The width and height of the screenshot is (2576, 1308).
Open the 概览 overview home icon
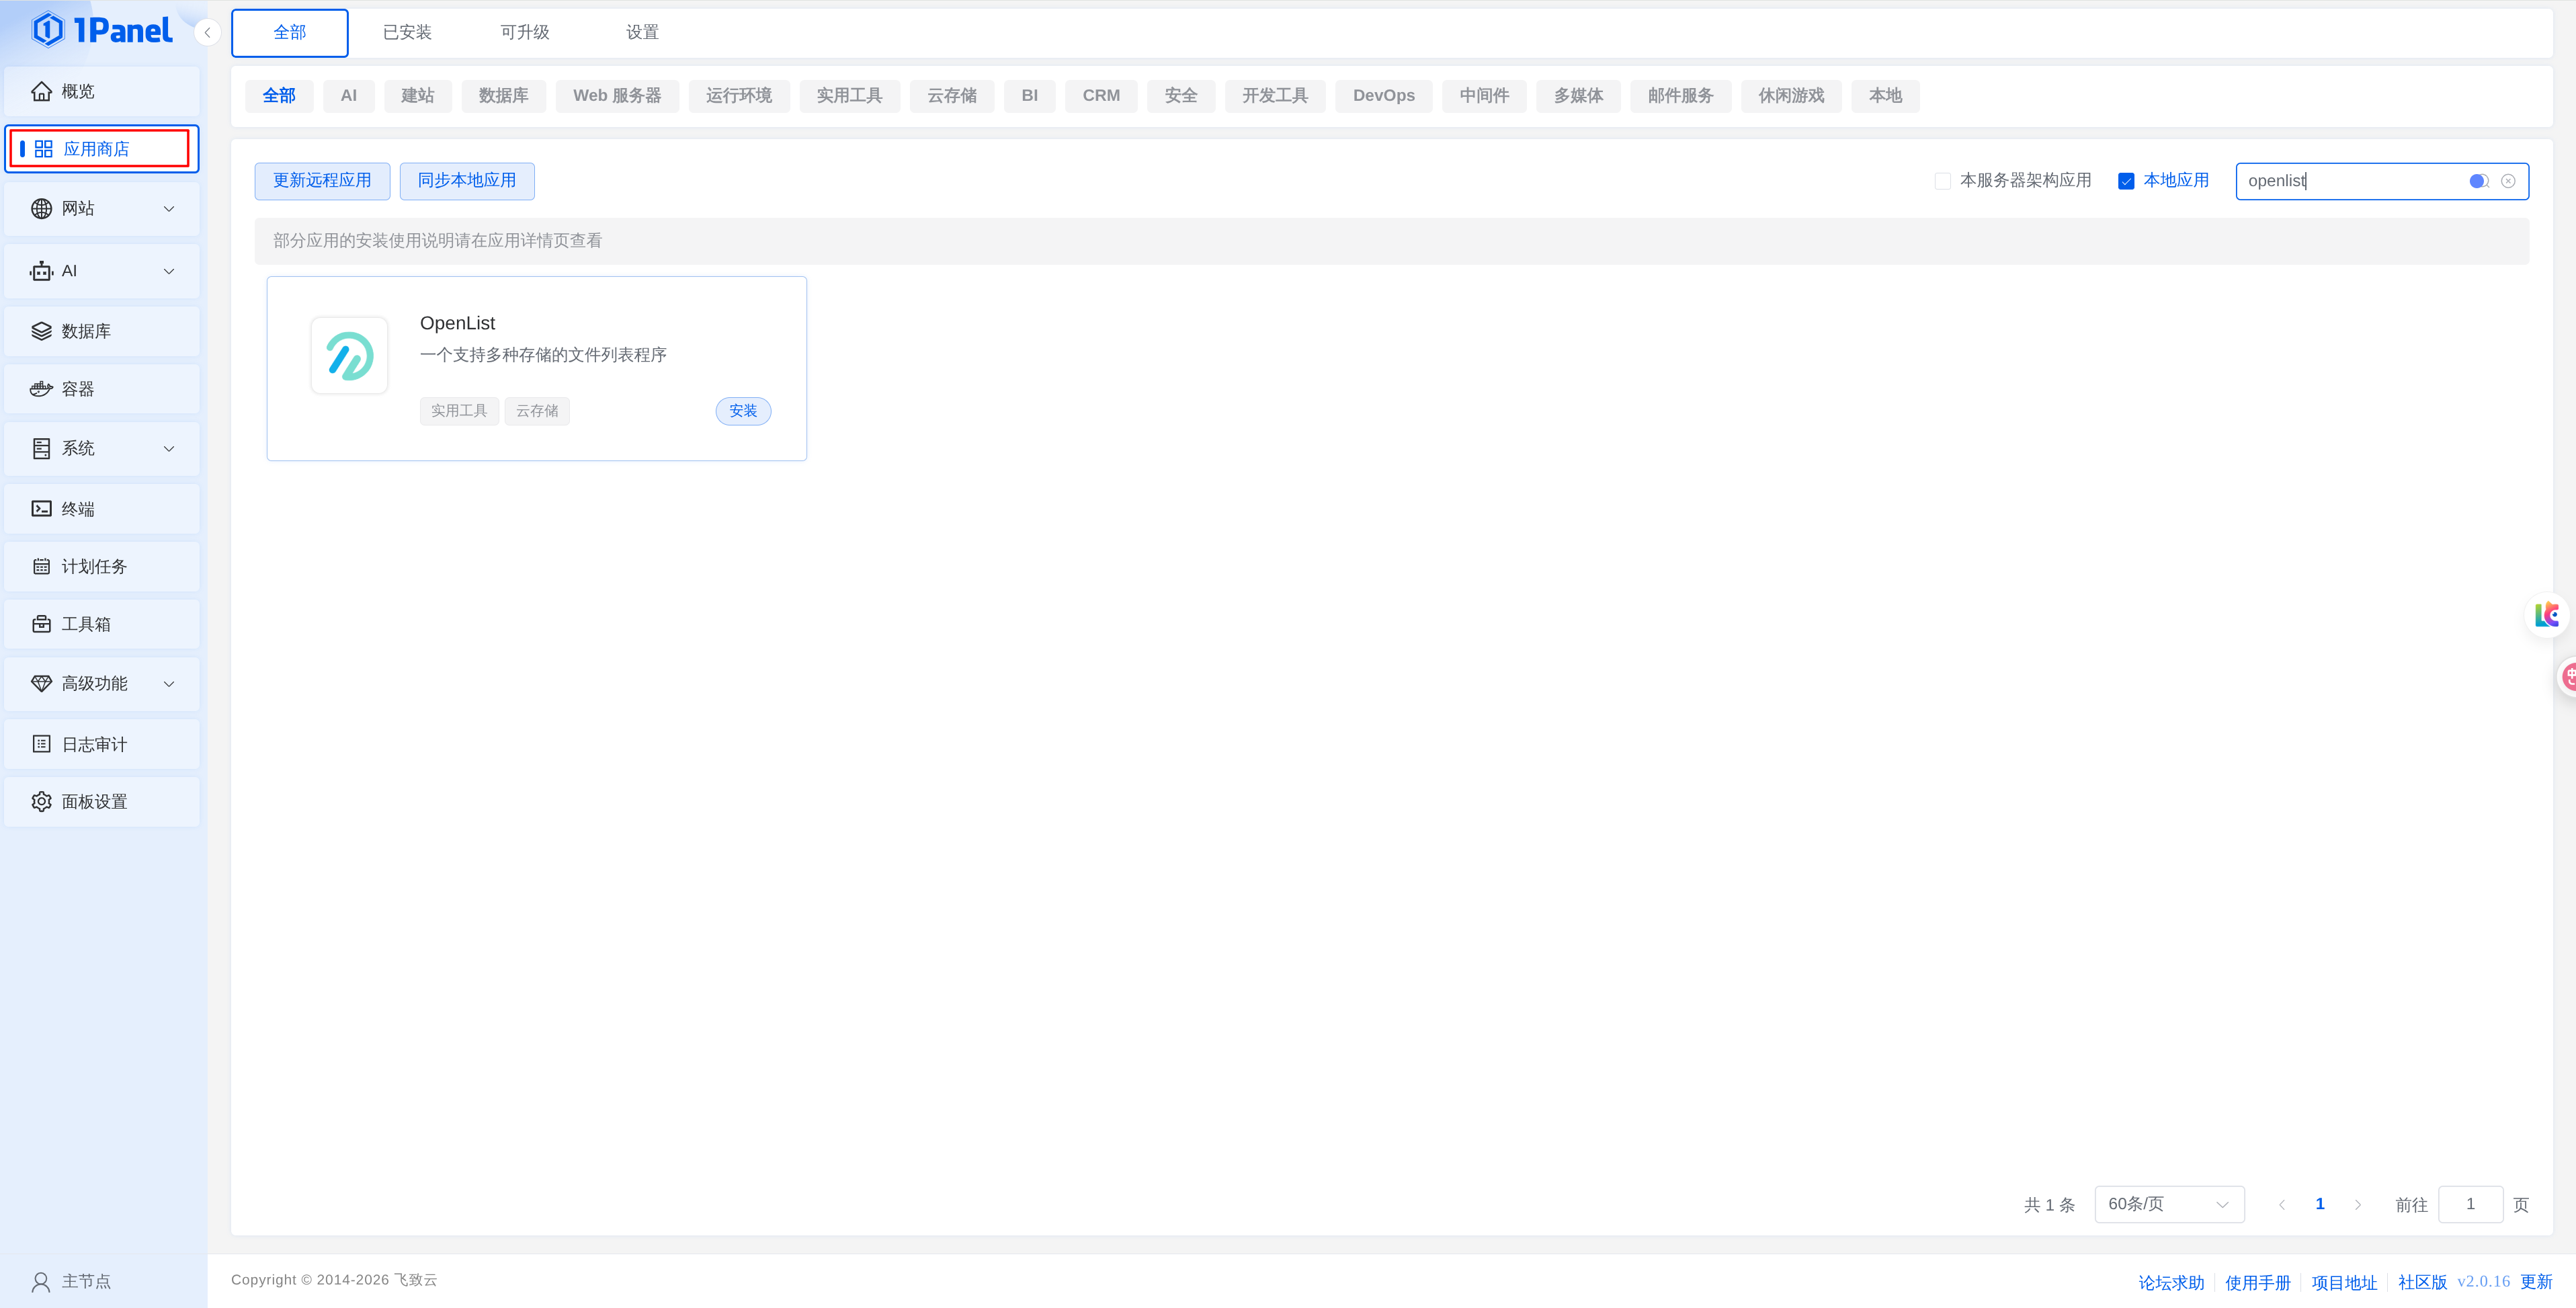click(41, 91)
